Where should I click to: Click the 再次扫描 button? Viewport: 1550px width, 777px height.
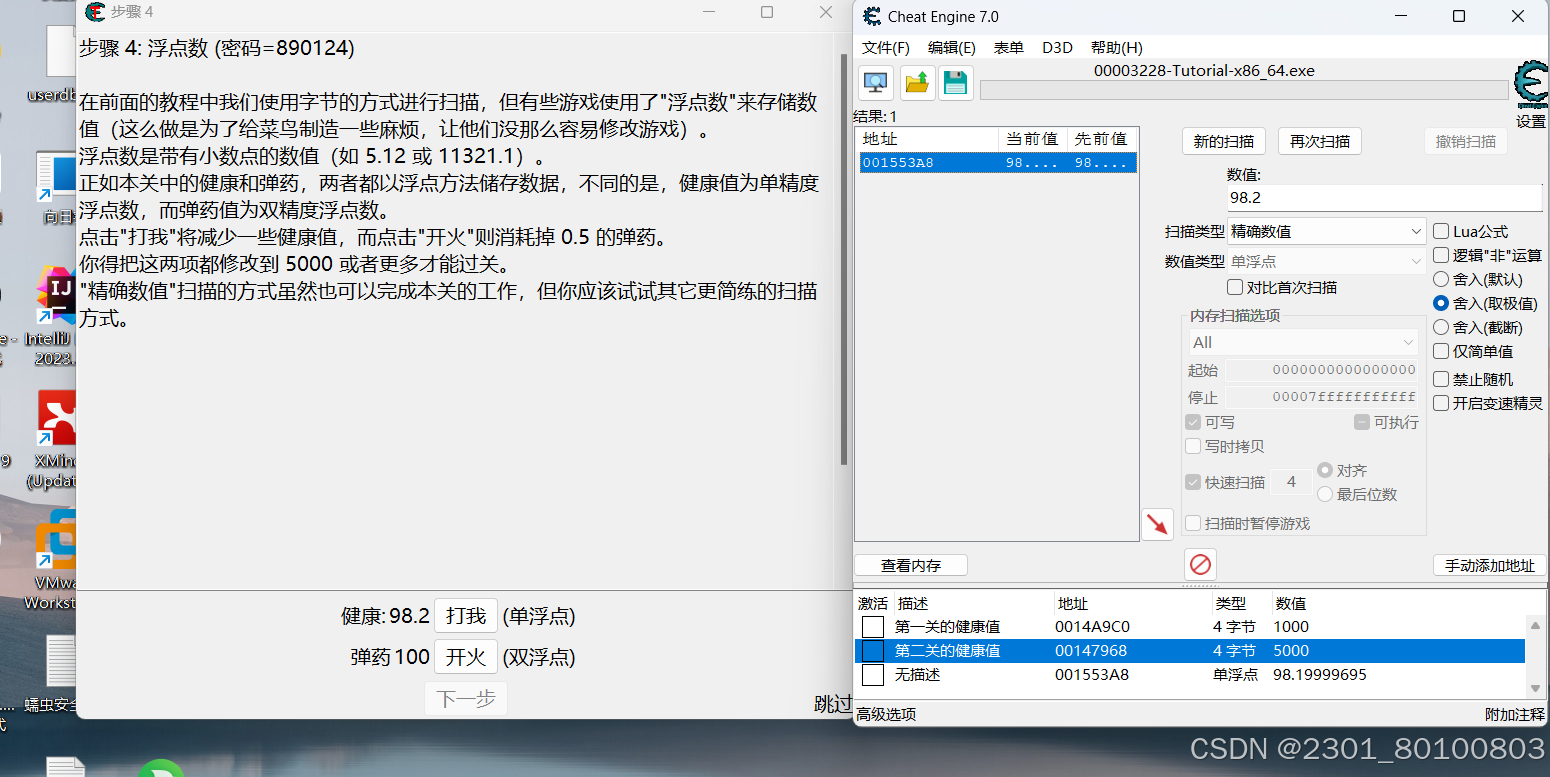click(1320, 141)
